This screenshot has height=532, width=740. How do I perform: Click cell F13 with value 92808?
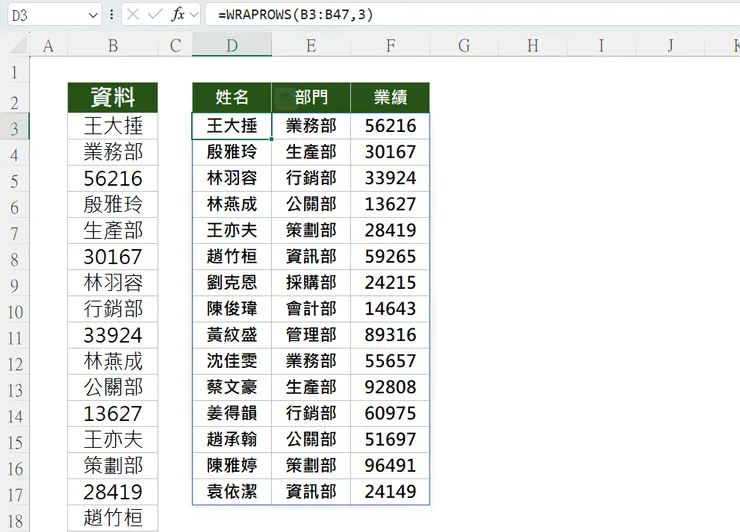pos(390,387)
